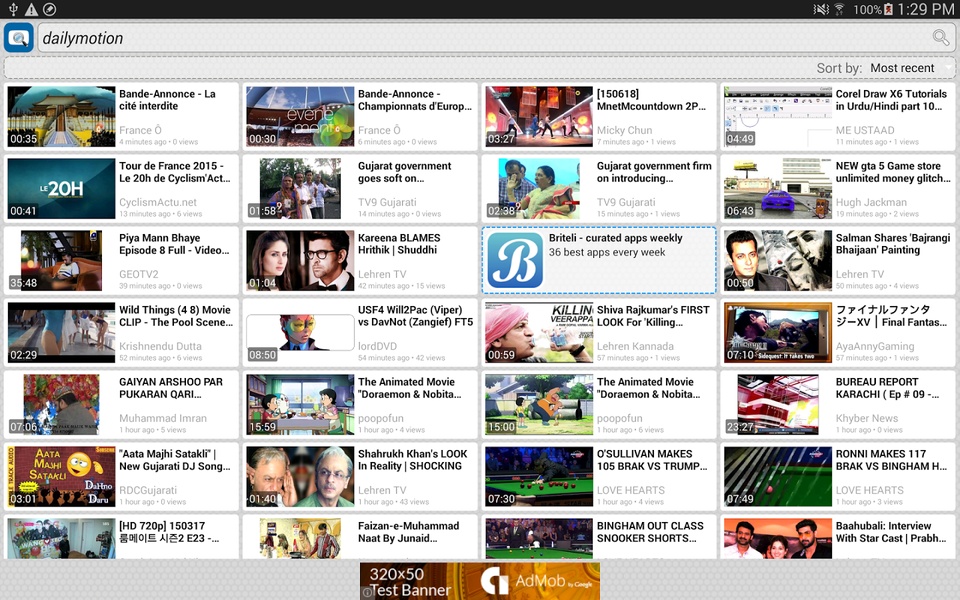Open Corel Draw X6 Tutorials thumbnail

click(x=778, y=116)
